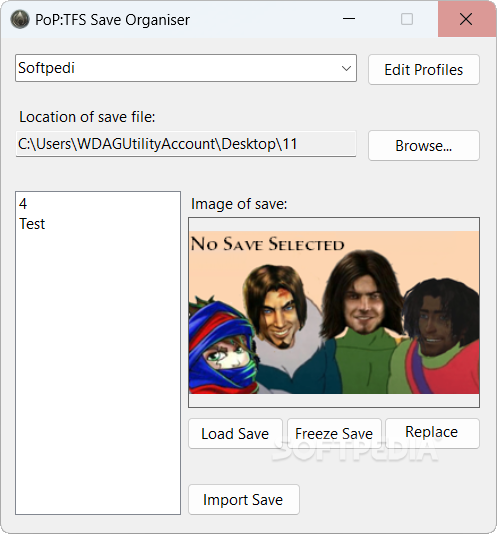
Task: Click the Freeze Save button
Action: tap(334, 434)
